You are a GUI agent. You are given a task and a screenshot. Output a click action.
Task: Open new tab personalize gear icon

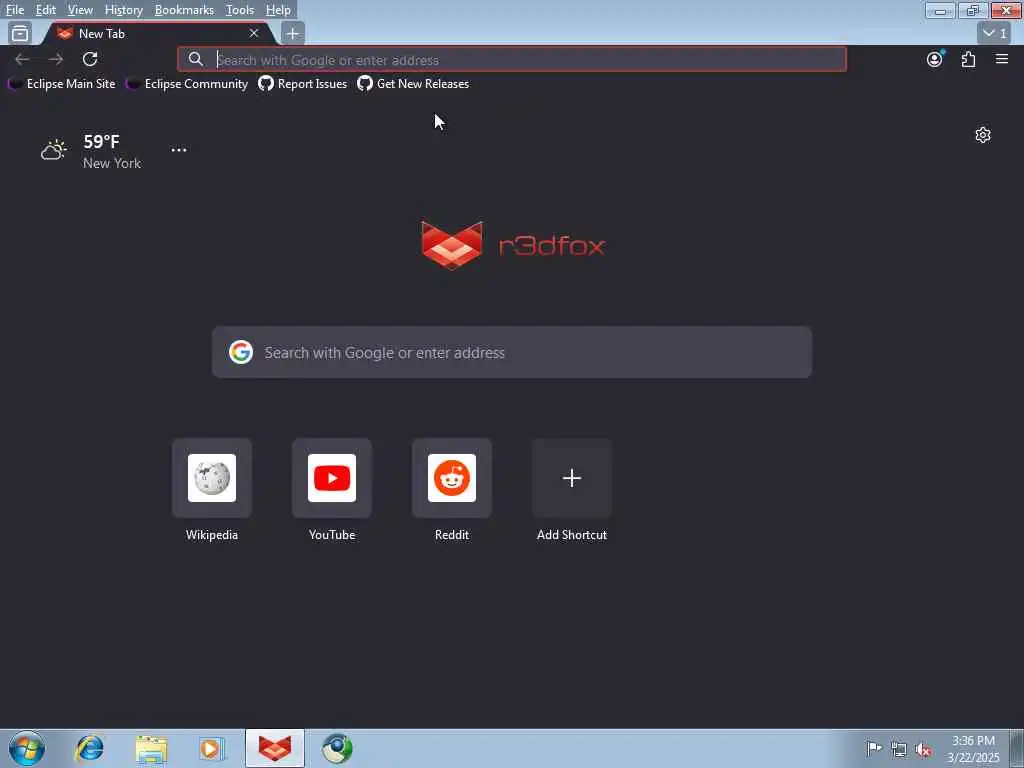(x=983, y=135)
